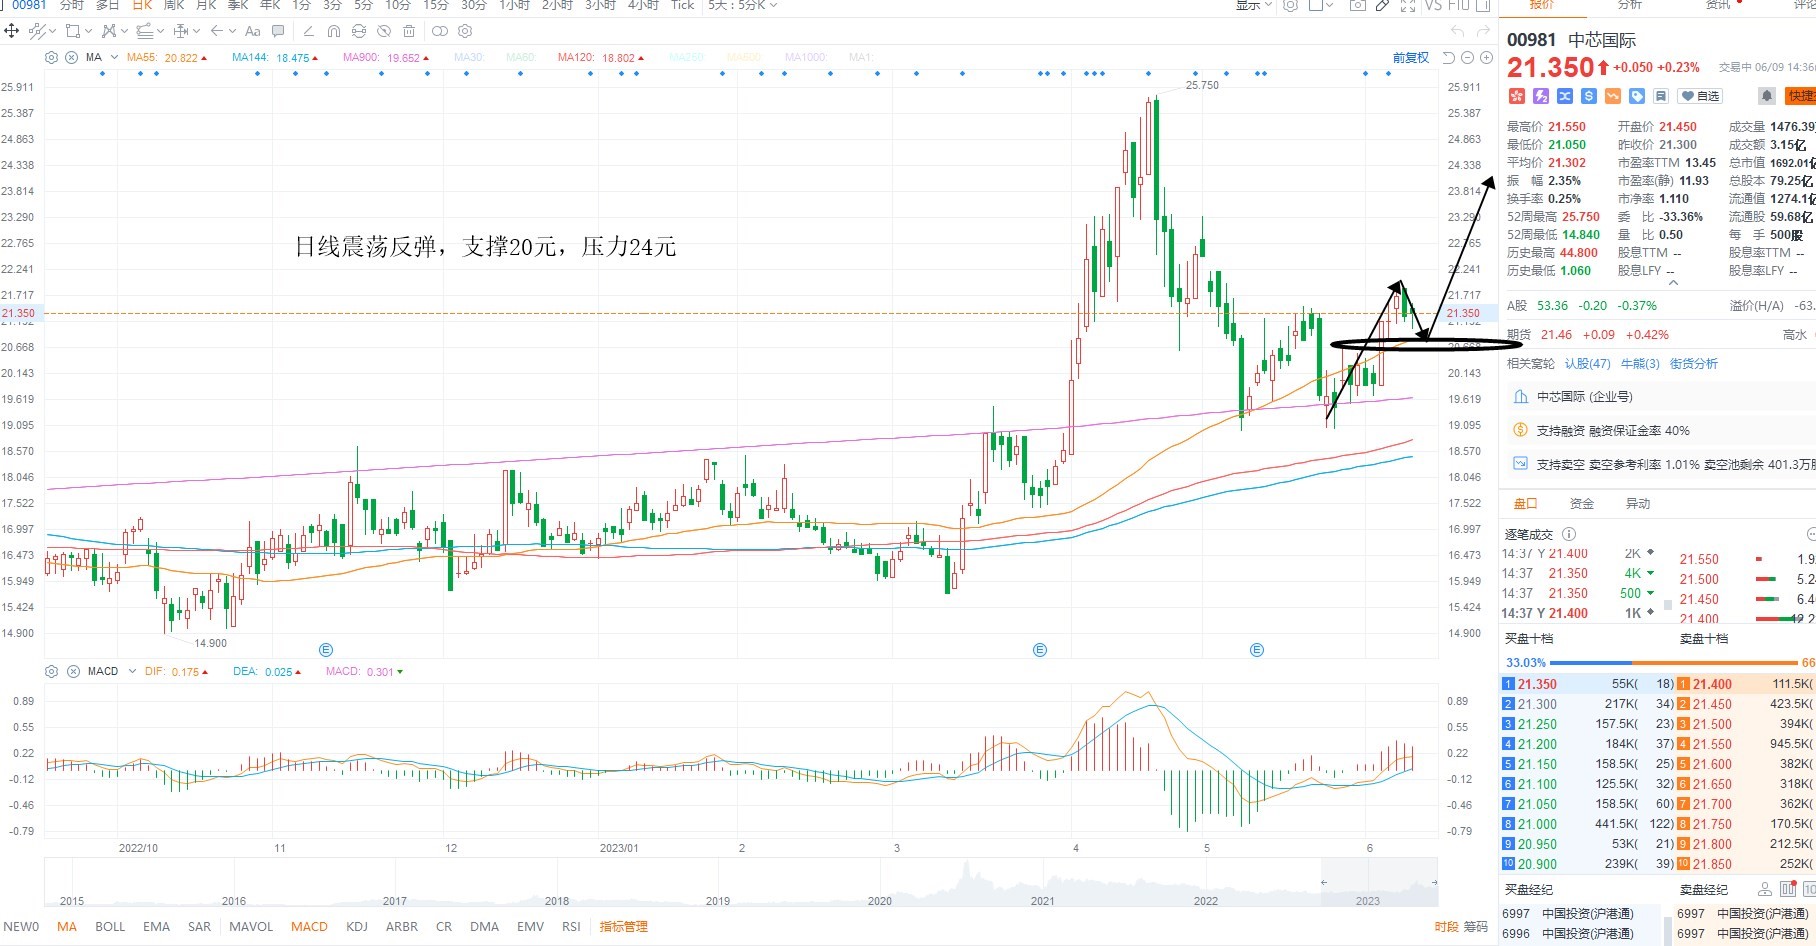
Task: Click the earnings 'E' marker near November
Action: 325,650
